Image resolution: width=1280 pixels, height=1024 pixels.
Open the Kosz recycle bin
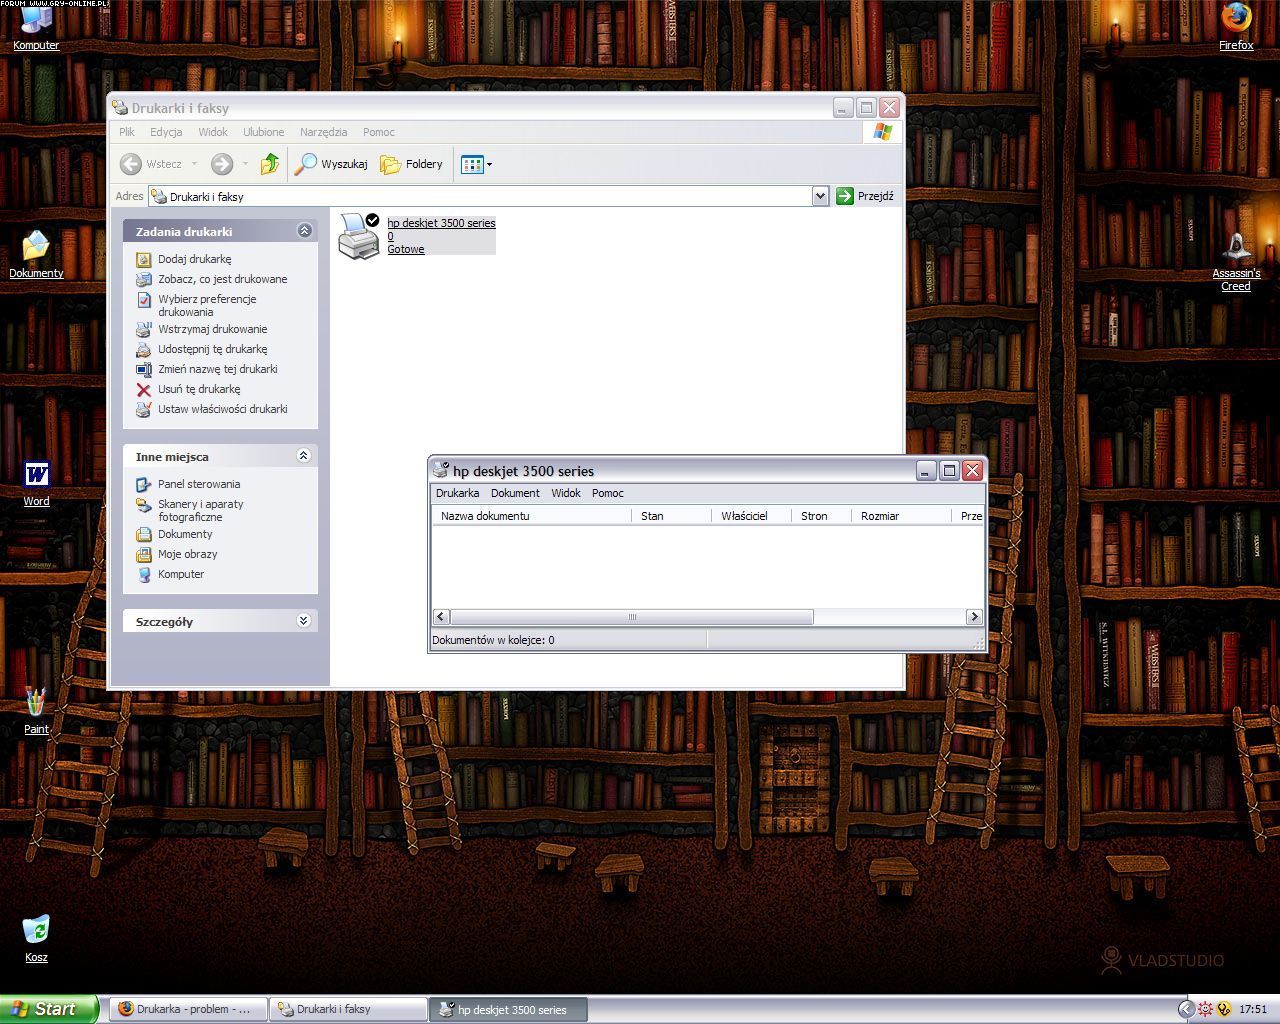36,938
